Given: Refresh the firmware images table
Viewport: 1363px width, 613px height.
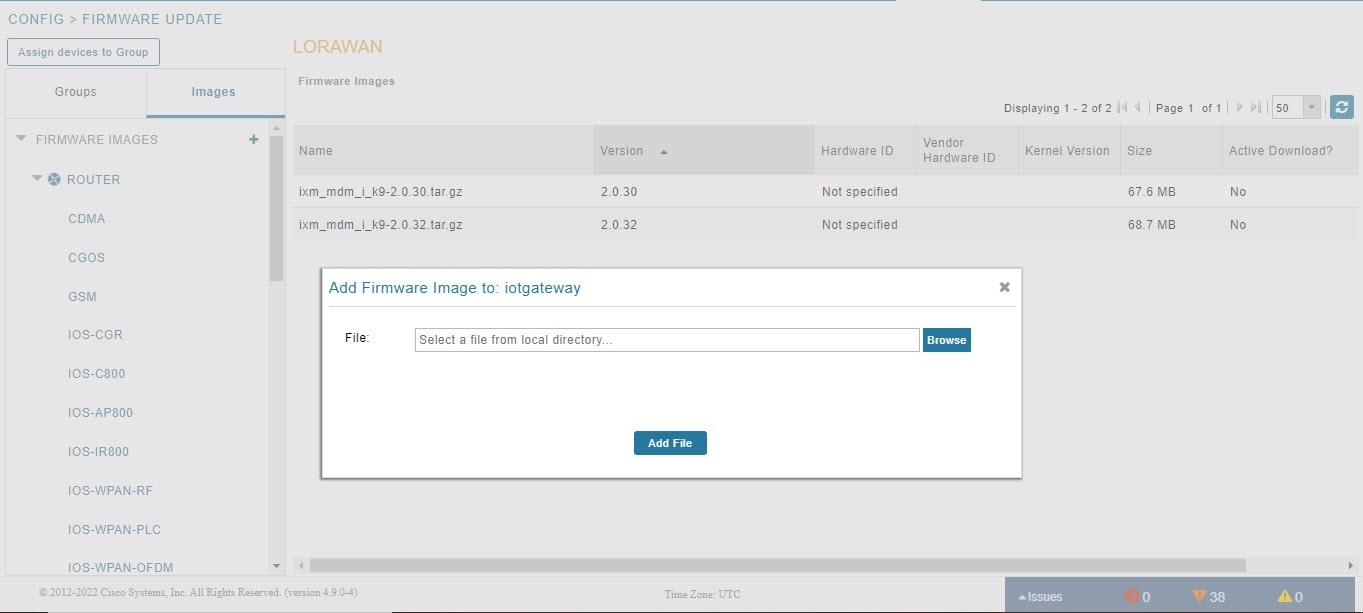Looking at the screenshot, I should [x=1342, y=107].
